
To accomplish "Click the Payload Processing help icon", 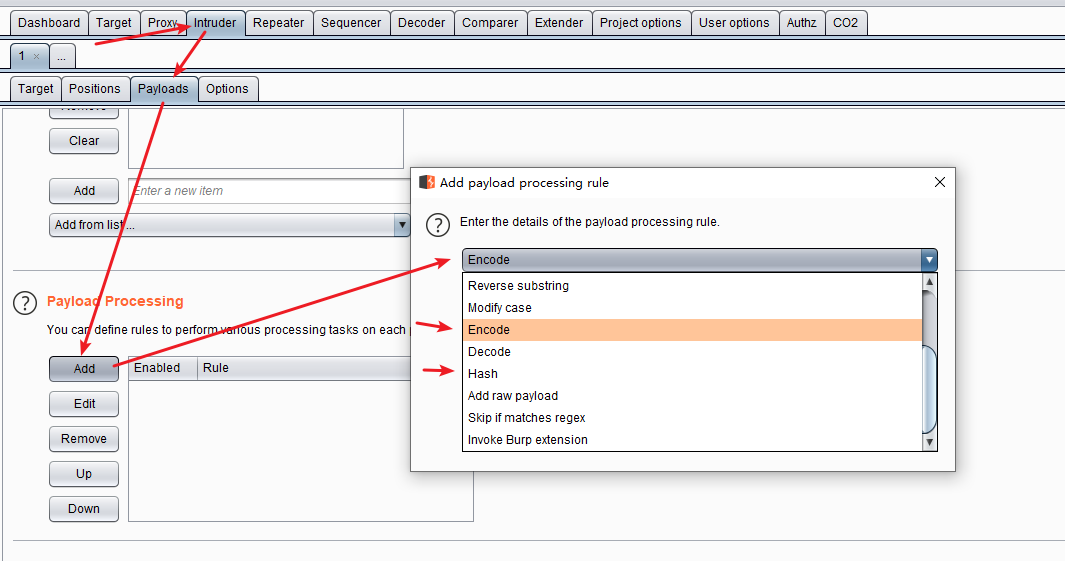I will [25, 303].
